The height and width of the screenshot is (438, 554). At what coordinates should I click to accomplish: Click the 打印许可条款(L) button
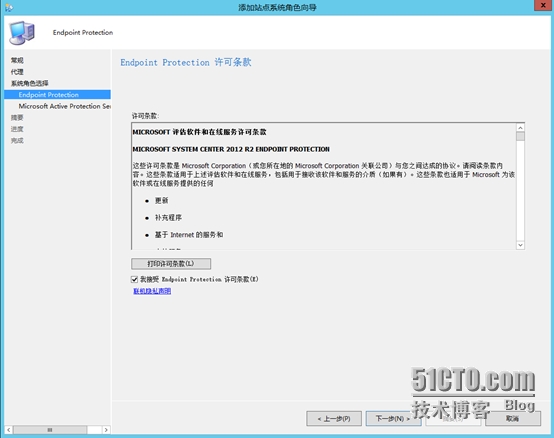click(x=171, y=264)
